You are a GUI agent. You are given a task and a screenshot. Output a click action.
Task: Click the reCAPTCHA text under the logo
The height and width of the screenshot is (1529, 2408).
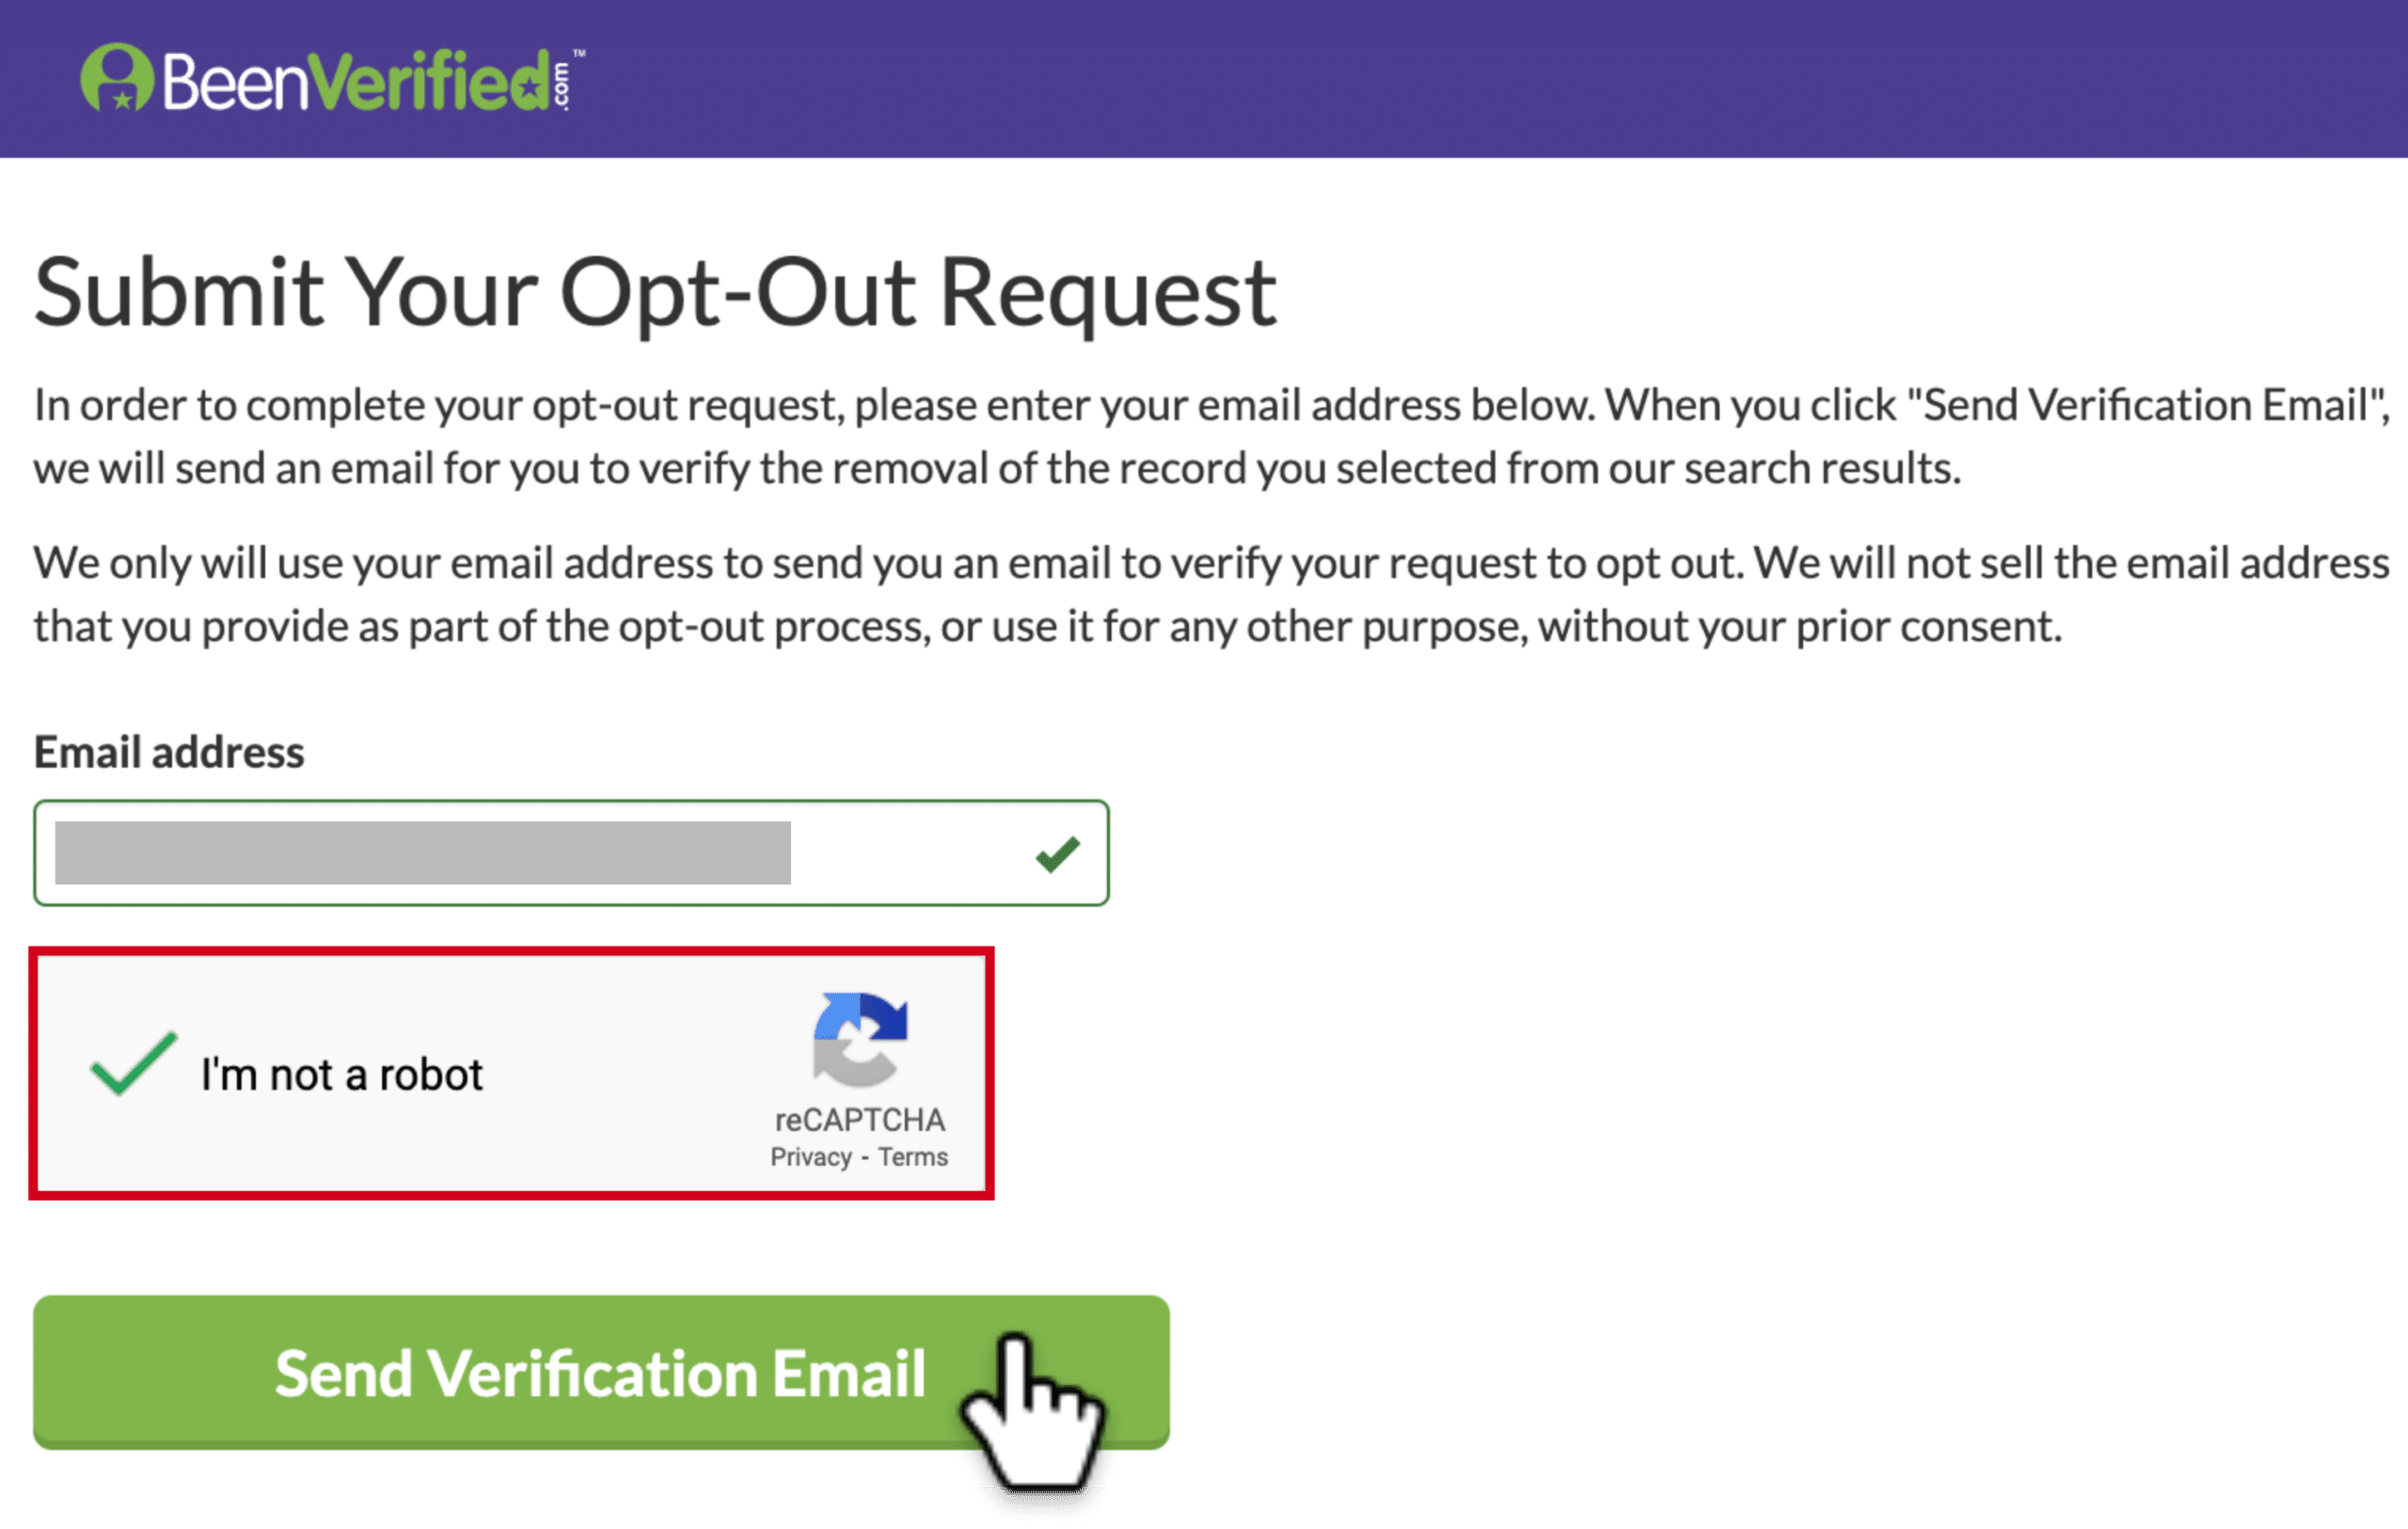click(x=860, y=1120)
